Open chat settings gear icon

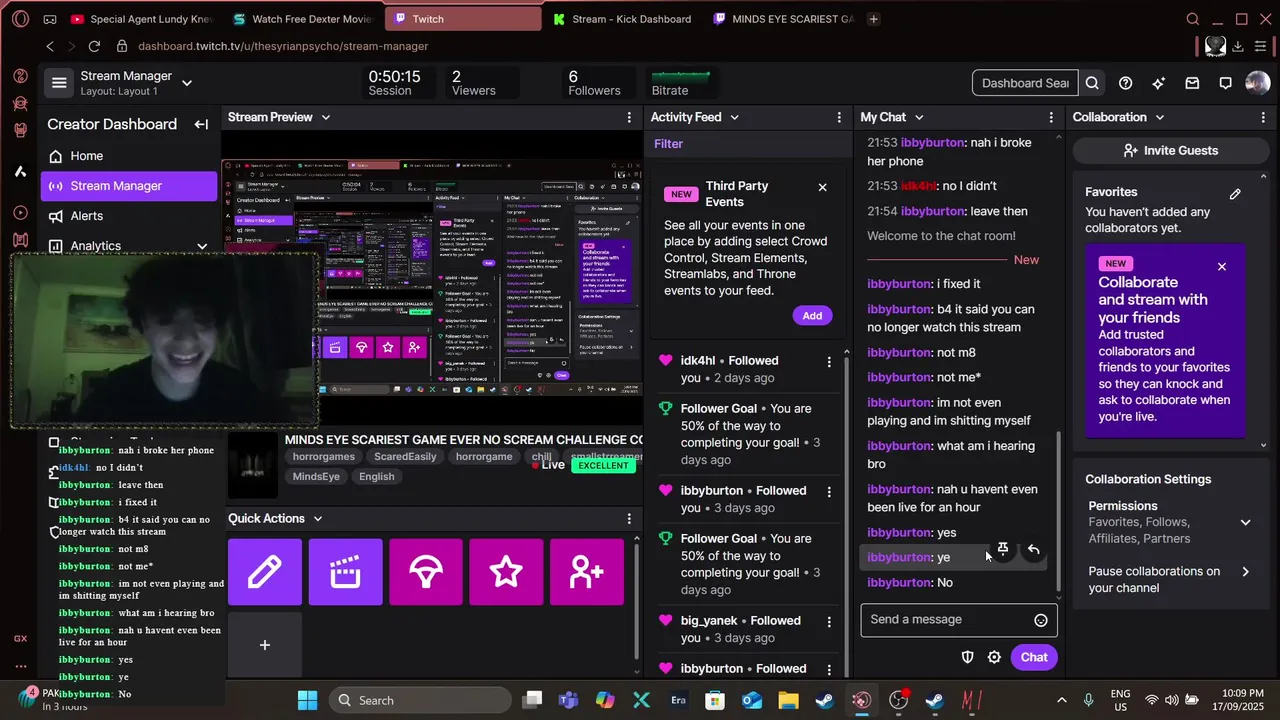coord(994,657)
